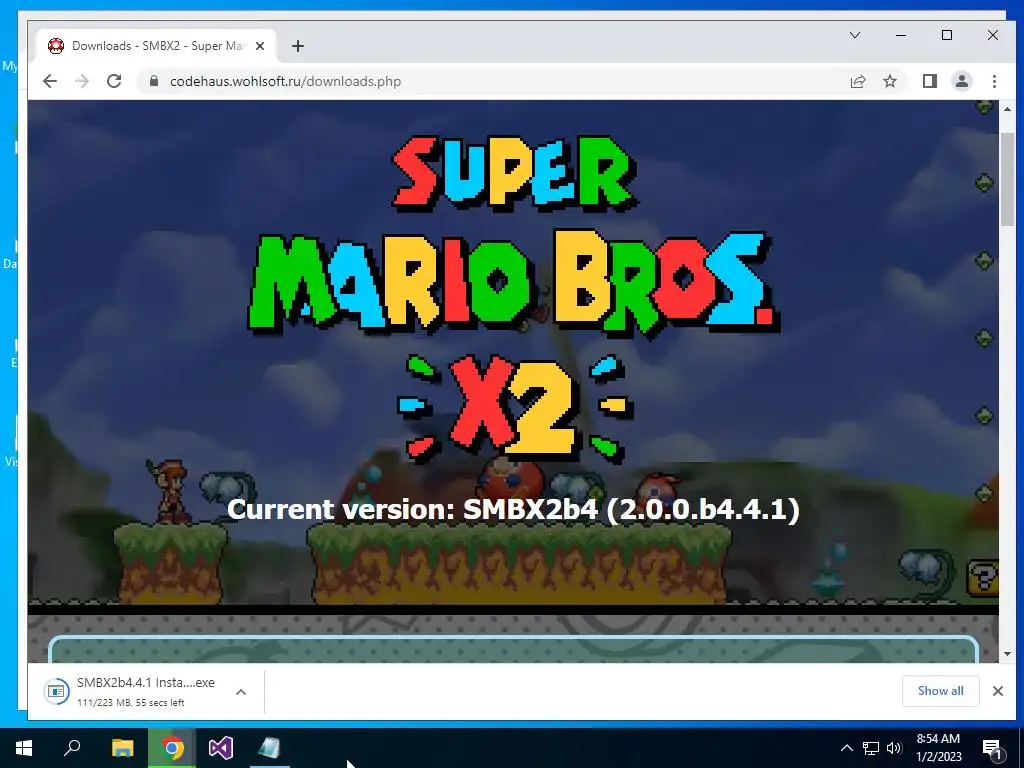The image size is (1024, 768).
Task: Share this page icon
Action: pyautogui.click(x=857, y=81)
